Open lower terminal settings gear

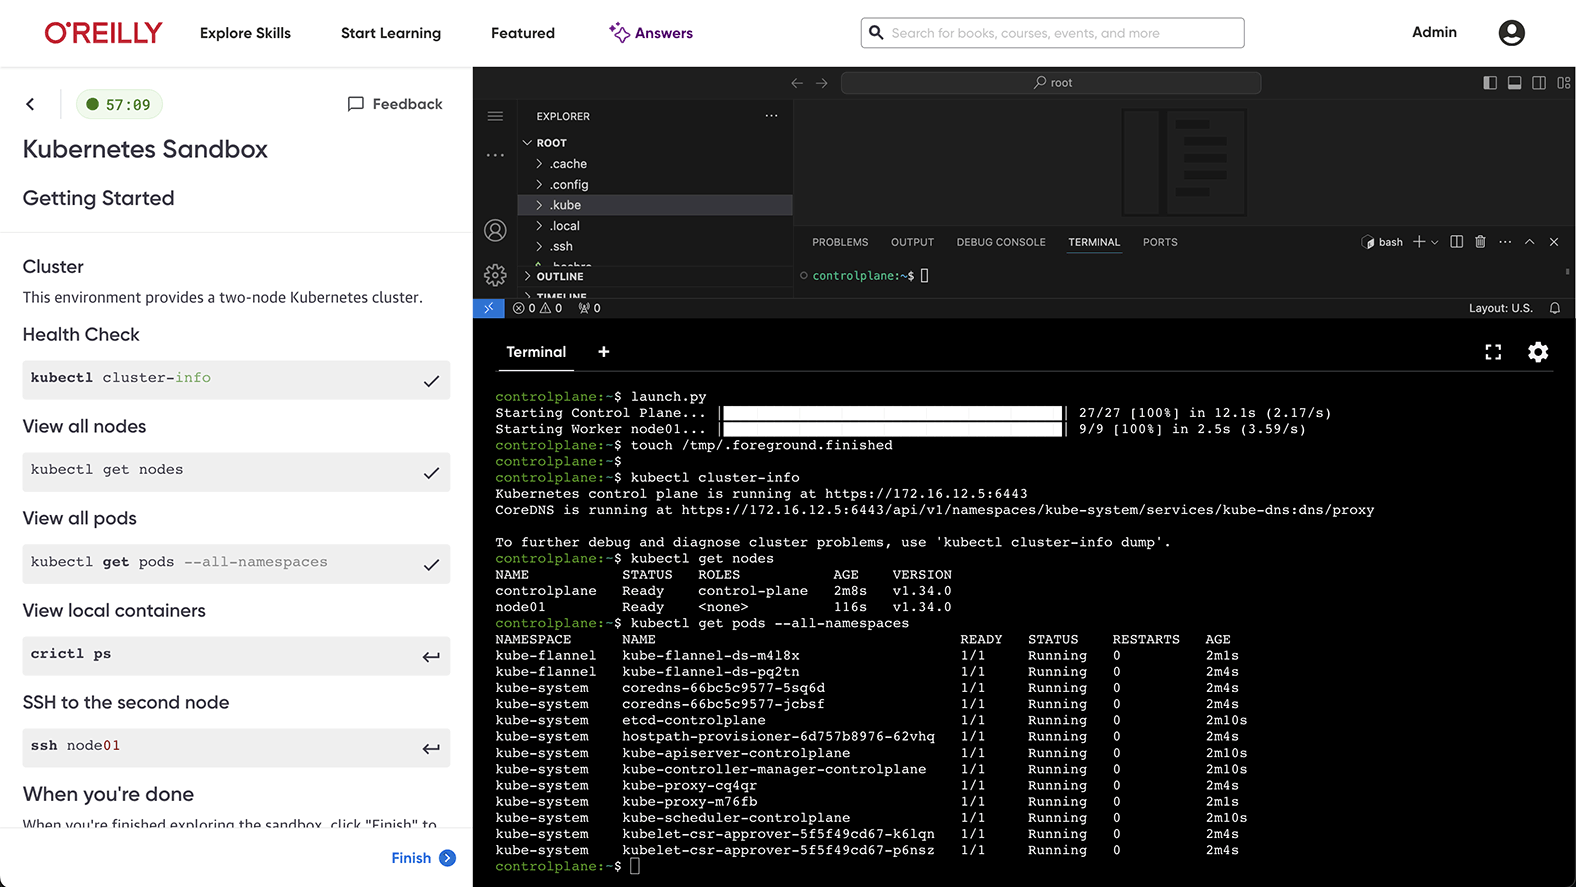pyautogui.click(x=1538, y=352)
